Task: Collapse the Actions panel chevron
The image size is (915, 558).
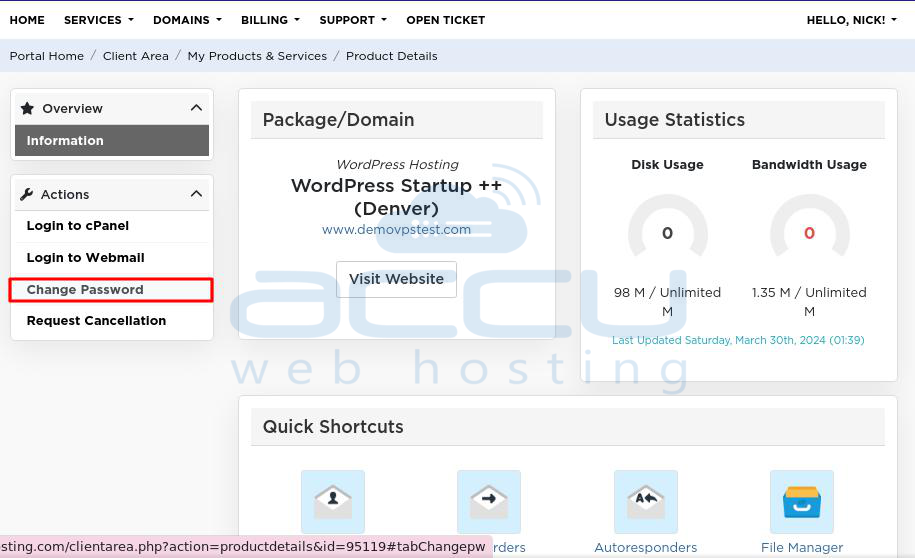Action: pos(196,194)
